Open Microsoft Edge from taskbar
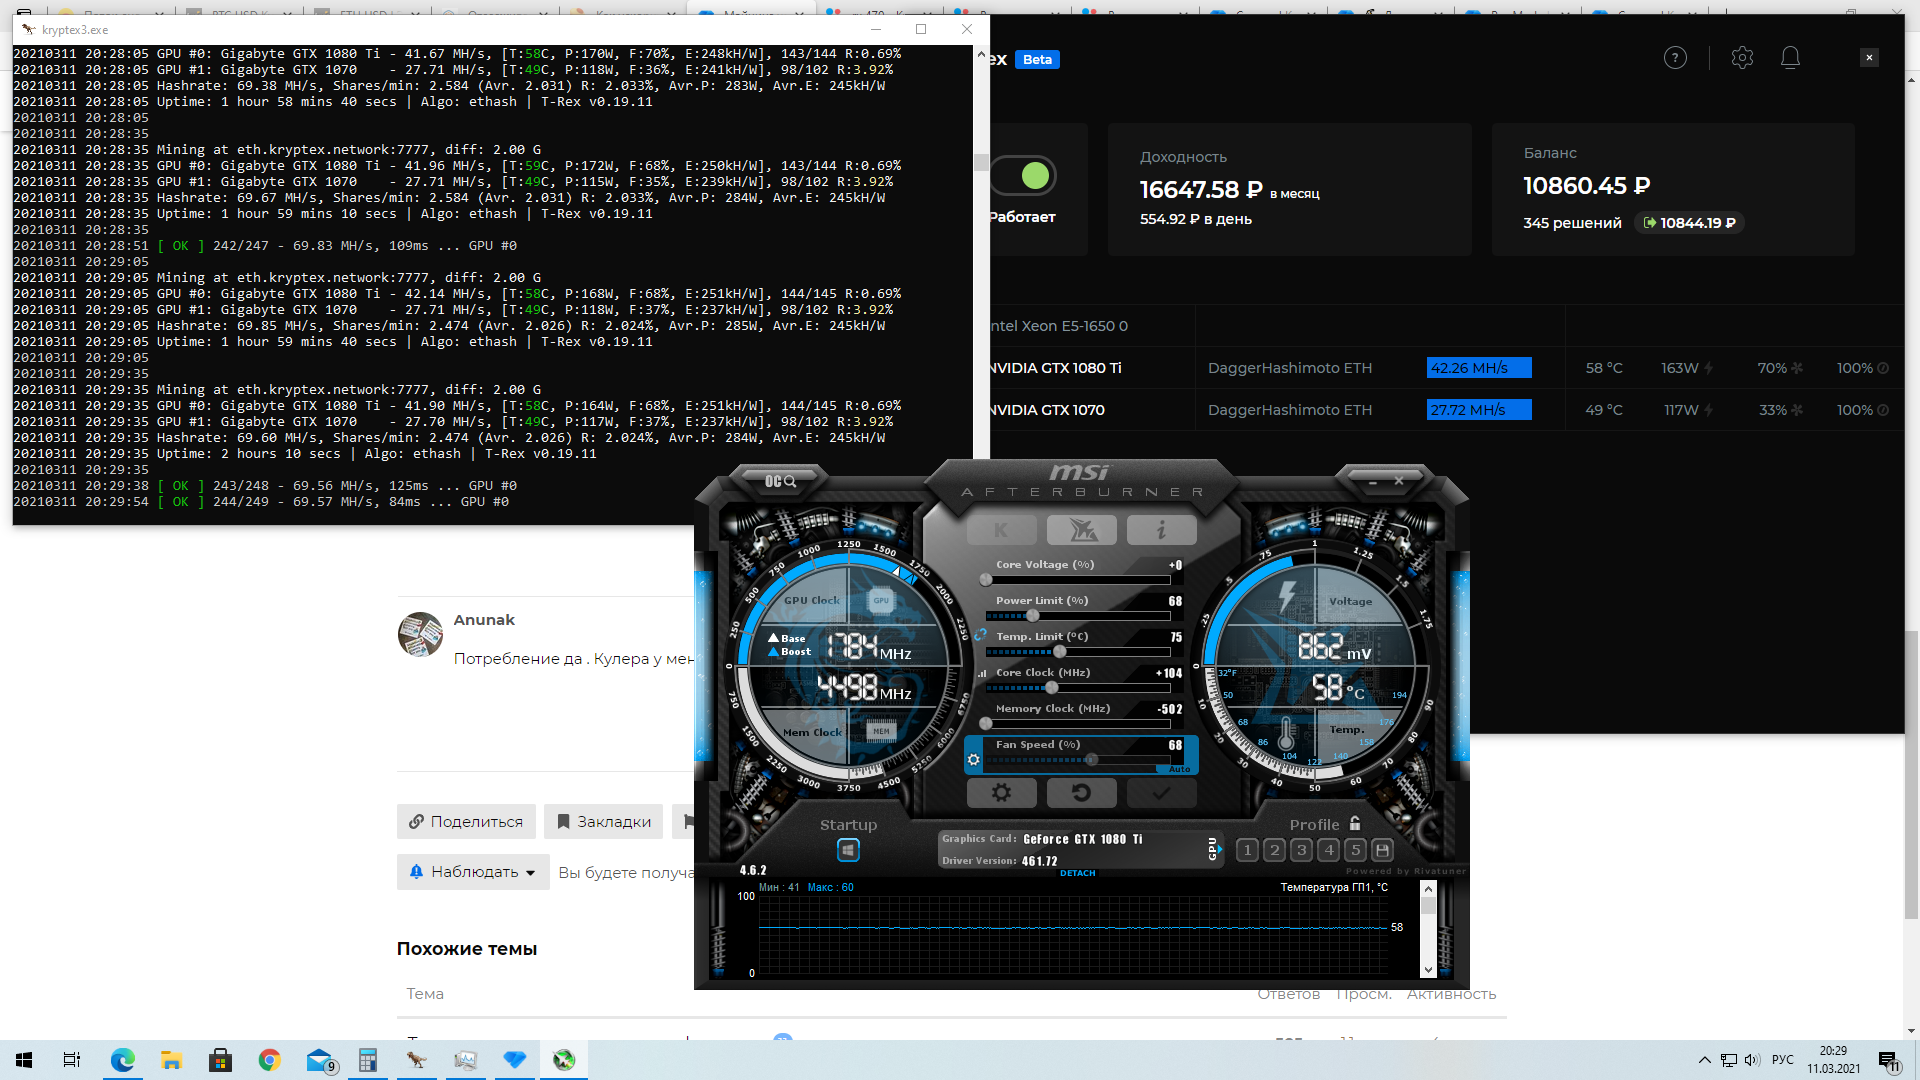The image size is (1920, 1080). tap(123, 1060)
